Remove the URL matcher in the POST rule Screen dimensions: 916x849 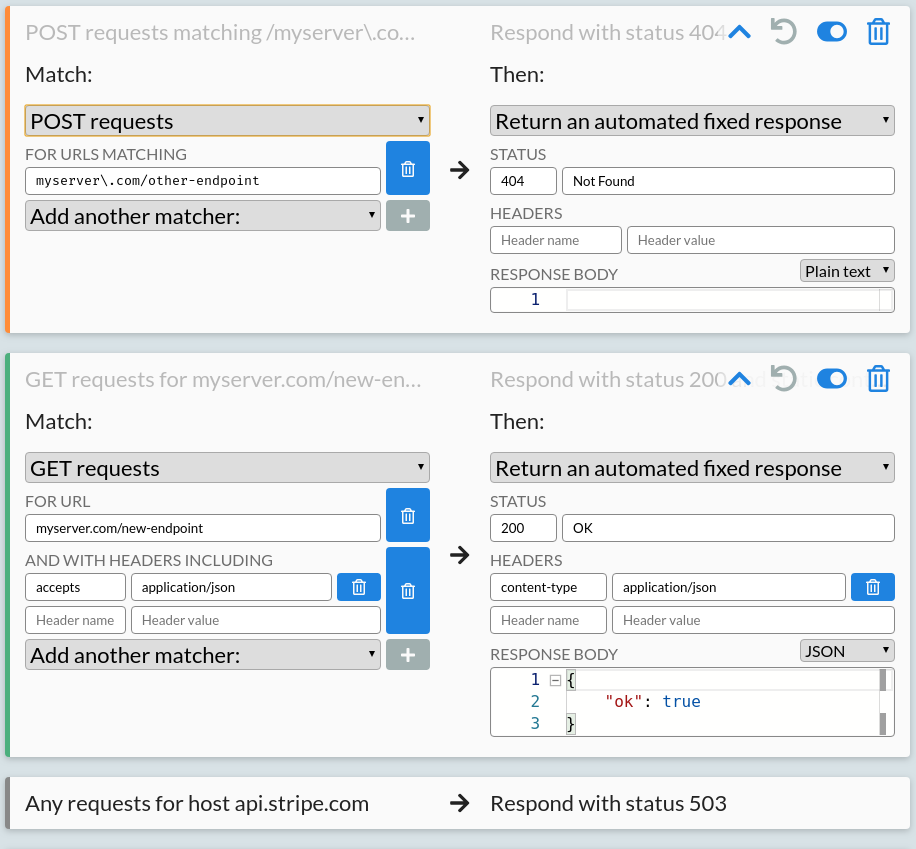coord(407,168)
